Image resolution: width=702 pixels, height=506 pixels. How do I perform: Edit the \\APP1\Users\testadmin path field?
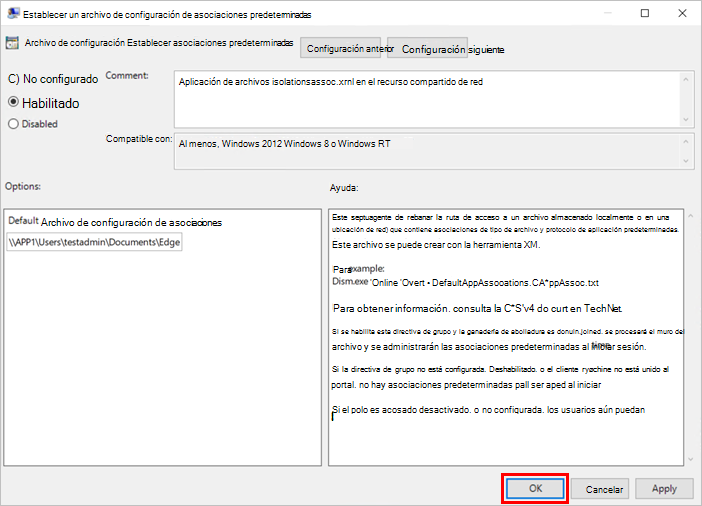coord(94,242)
